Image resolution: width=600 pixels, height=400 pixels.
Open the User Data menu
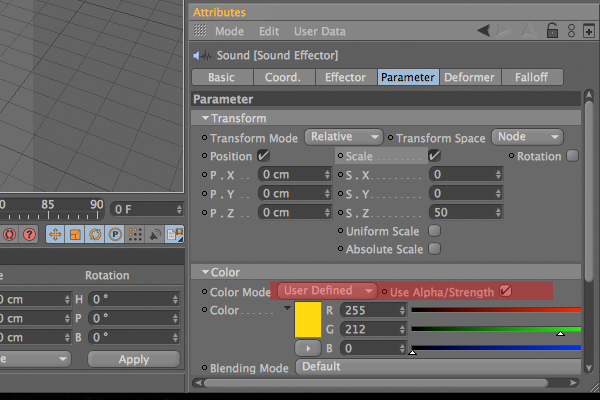[320, 31]
